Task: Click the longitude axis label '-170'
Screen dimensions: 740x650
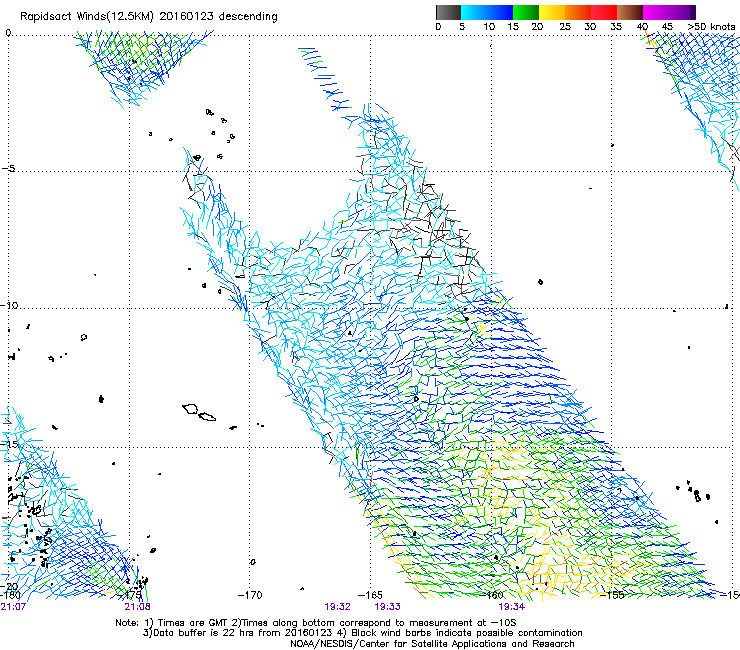Action: [x=249, y=595]
